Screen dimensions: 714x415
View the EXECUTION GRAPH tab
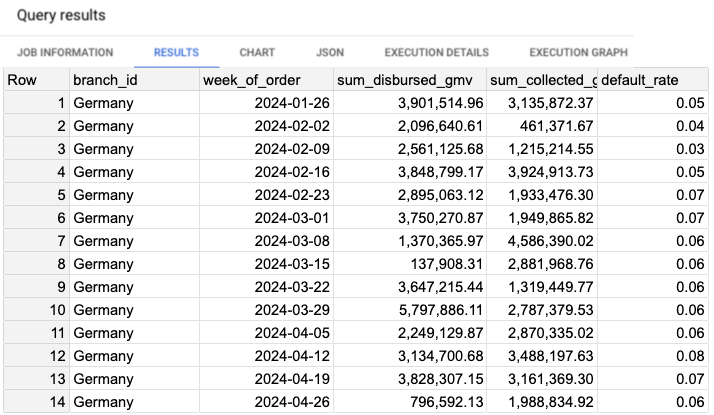(x=578, y=52)
